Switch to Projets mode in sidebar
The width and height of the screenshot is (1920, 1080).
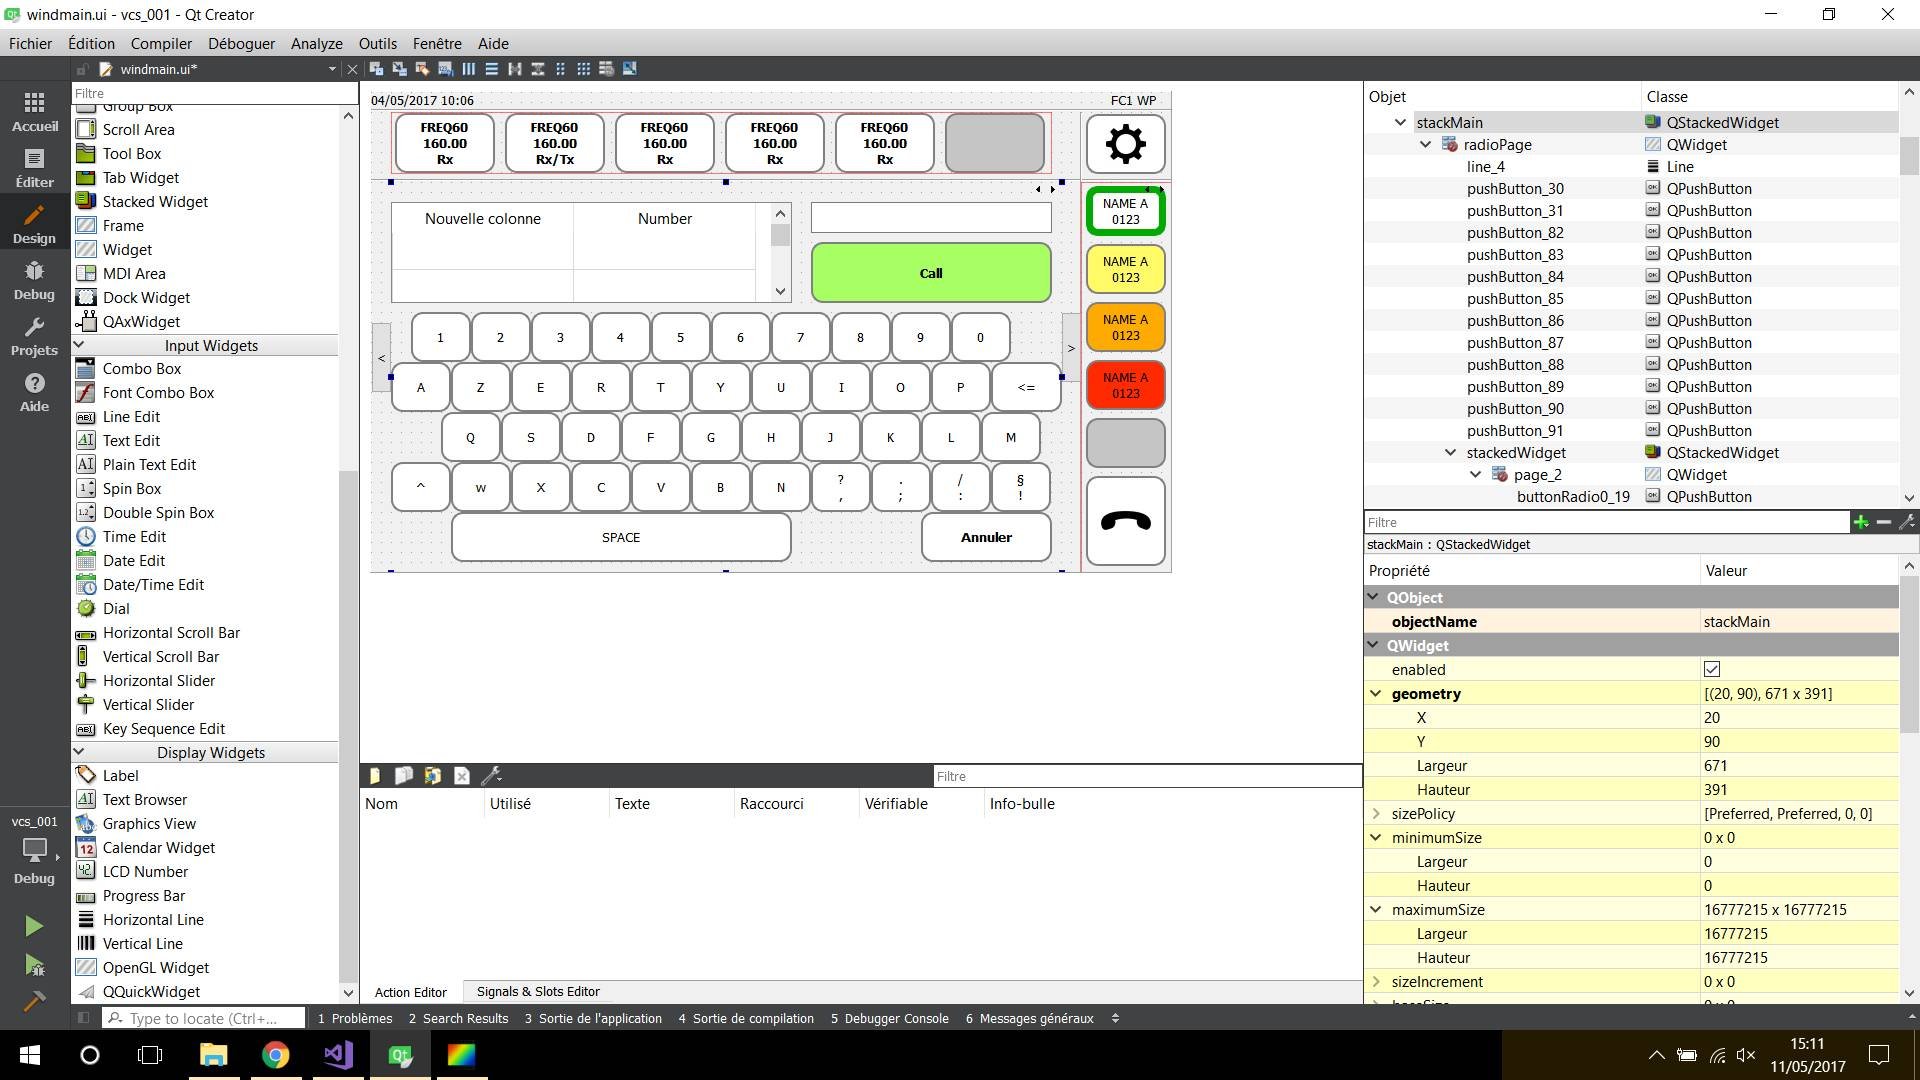coord(34,337)
